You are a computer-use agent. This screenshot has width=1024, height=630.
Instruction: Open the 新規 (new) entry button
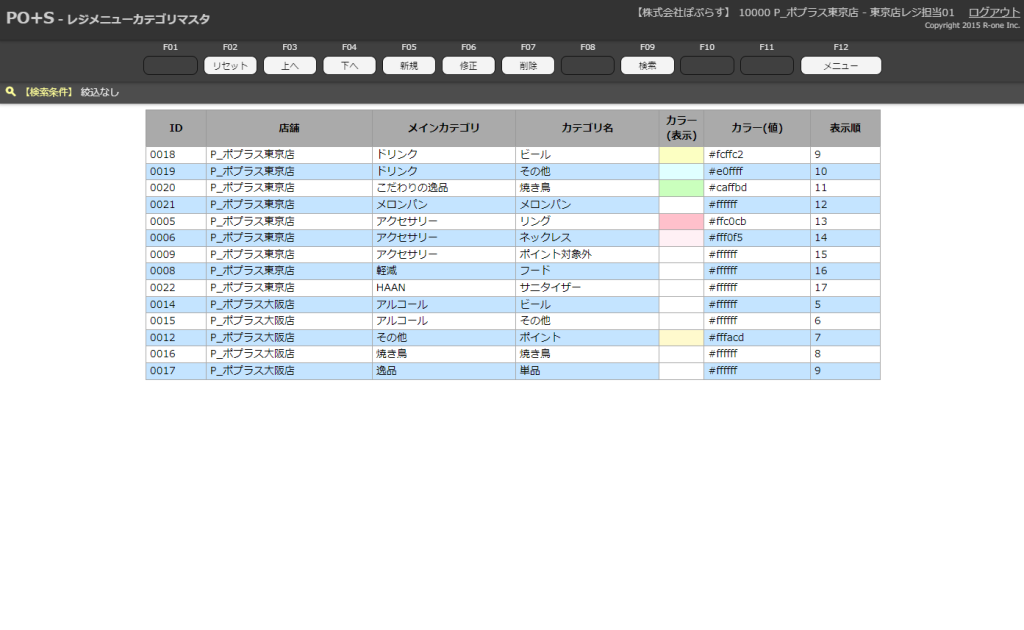(409, 66)
